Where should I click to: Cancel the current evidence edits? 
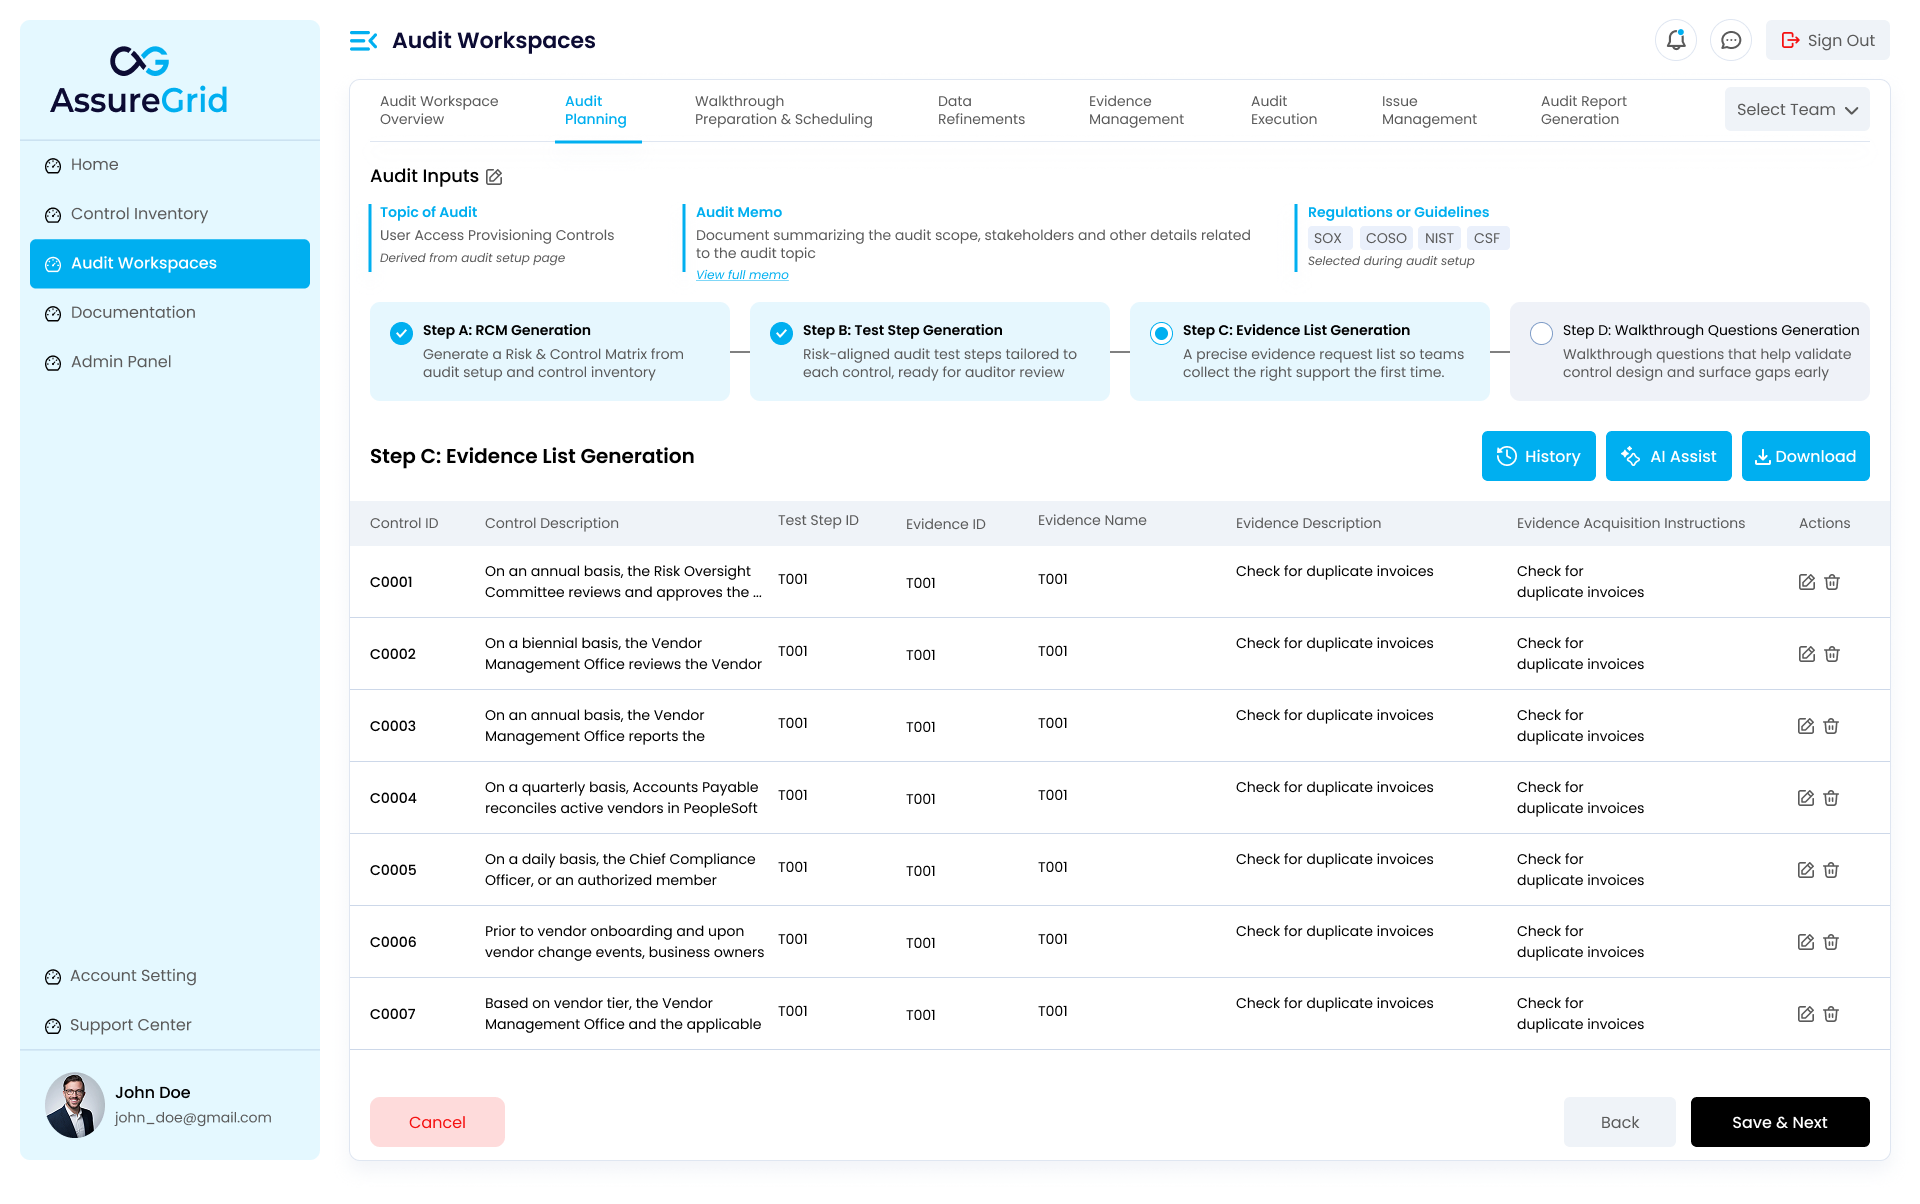coord(437,1122)
